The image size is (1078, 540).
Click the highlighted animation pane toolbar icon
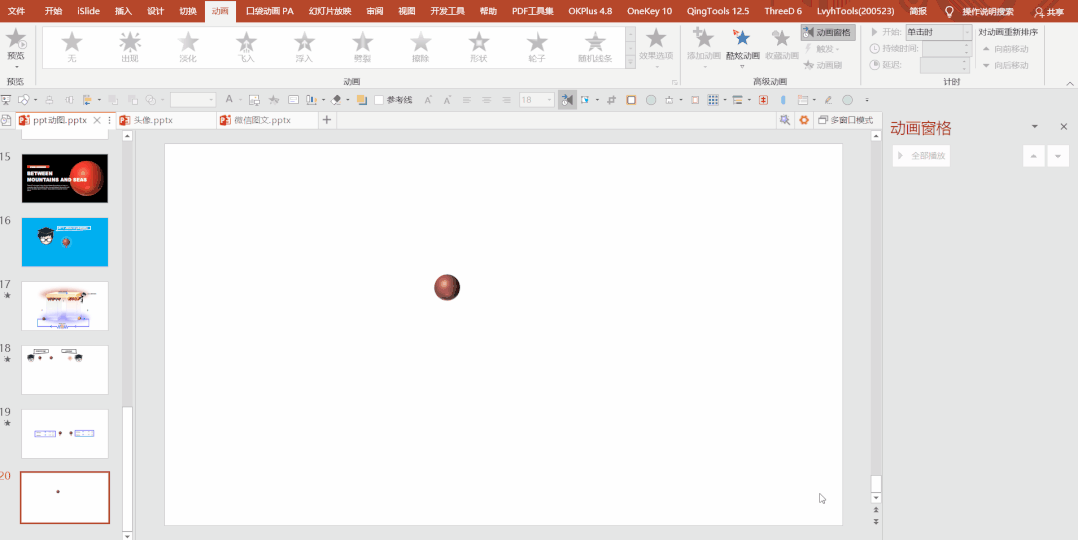566,100
